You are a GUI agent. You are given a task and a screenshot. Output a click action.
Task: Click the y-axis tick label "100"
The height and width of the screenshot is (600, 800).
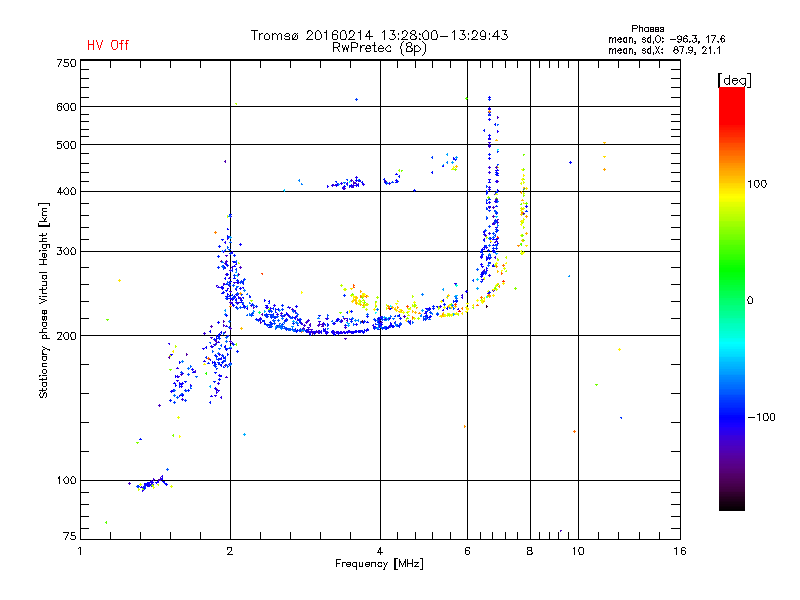pos(66,480)
